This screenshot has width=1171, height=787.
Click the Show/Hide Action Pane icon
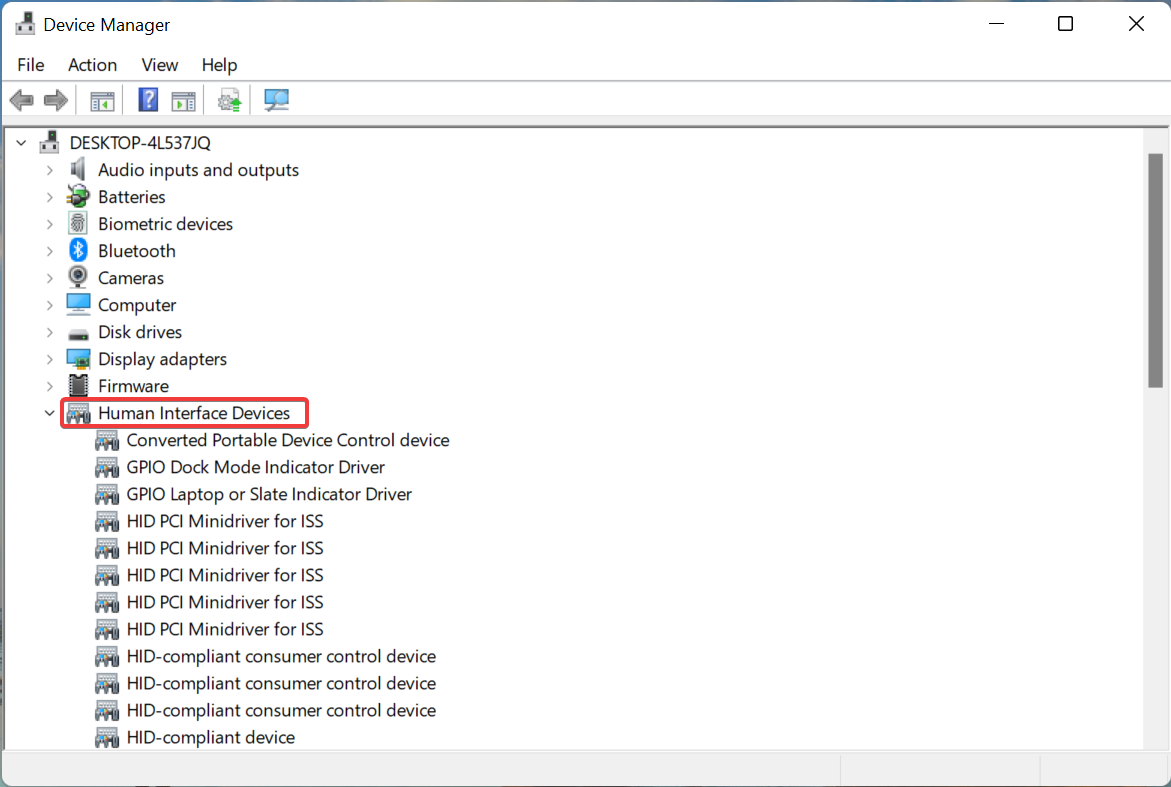(x=183, y=99)
